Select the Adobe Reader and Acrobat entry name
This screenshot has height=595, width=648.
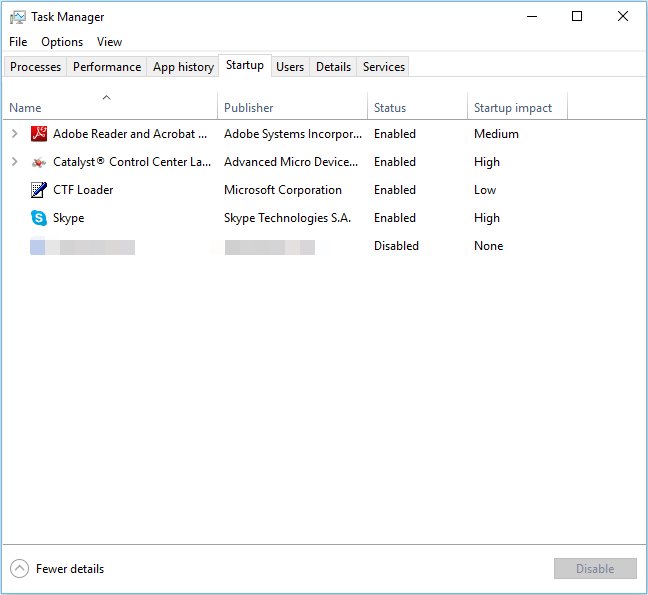[x=130, y=133]
